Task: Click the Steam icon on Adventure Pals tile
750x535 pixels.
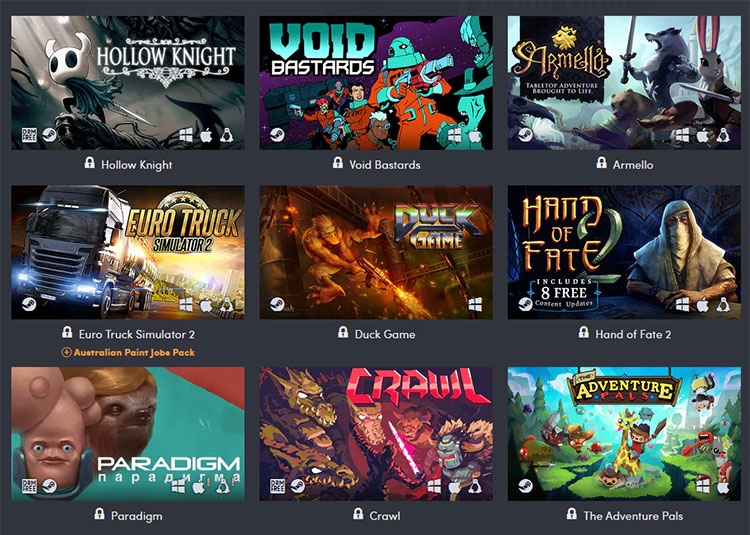Action: click(526, 486)
